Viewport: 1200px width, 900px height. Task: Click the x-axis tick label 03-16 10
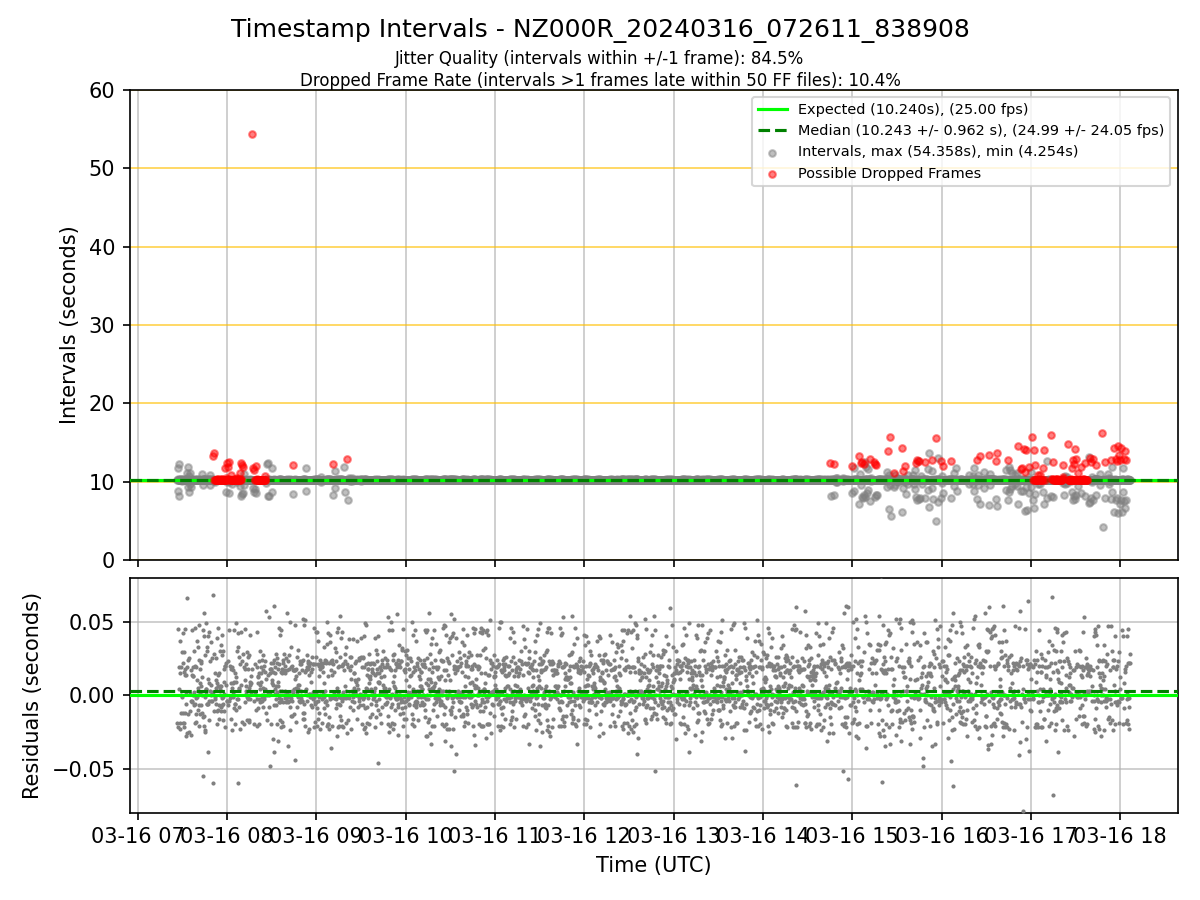[x=405, y=835]
